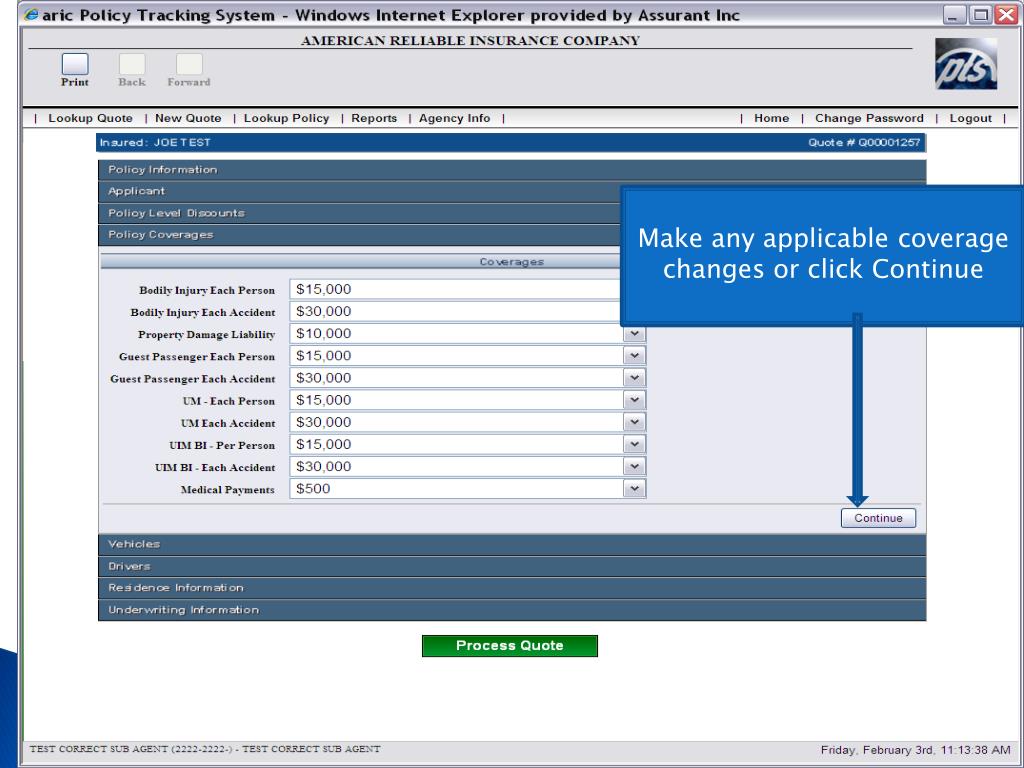Click the Continue button
This screenshot has height=768, width=1024.
878,518
